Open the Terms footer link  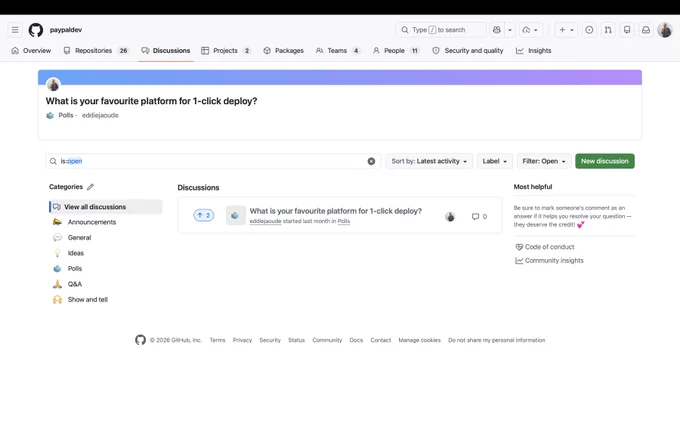(x=217, y=341)
